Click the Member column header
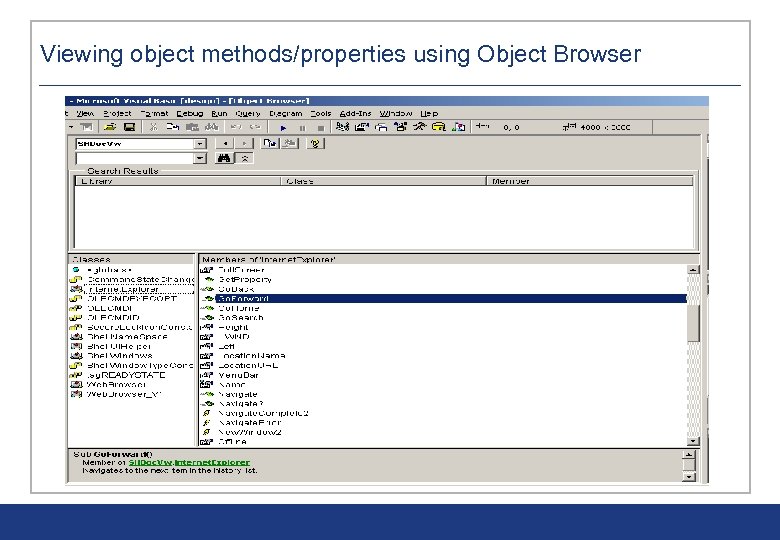 click(x=589, y=181)
